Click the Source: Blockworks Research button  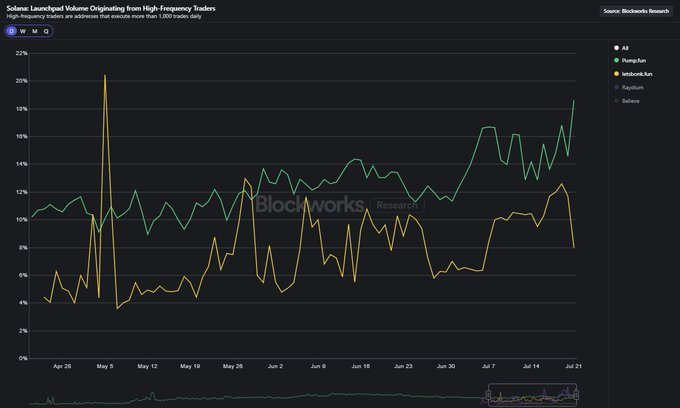(637, 11)
